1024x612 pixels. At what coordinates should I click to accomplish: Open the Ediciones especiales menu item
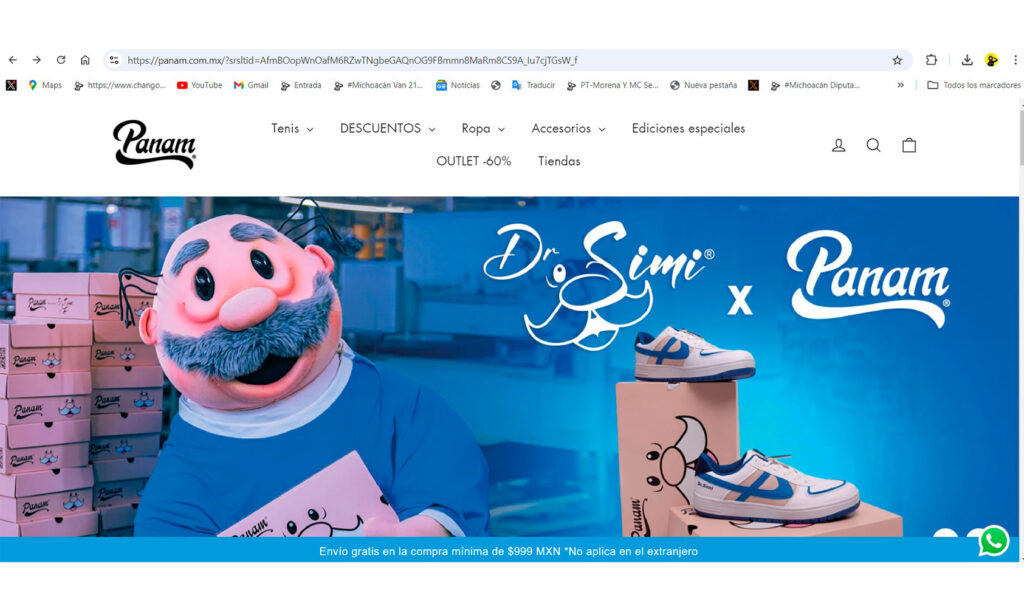click(x=688, y=129)
